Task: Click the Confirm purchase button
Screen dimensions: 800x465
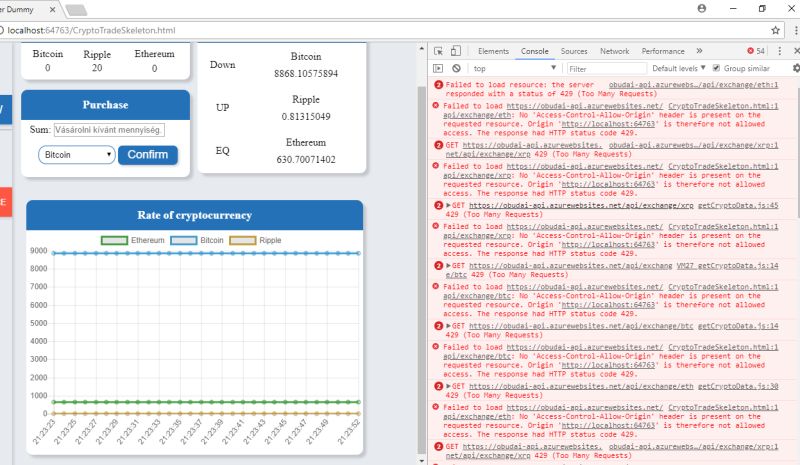Action: click(x=148, y=155)
